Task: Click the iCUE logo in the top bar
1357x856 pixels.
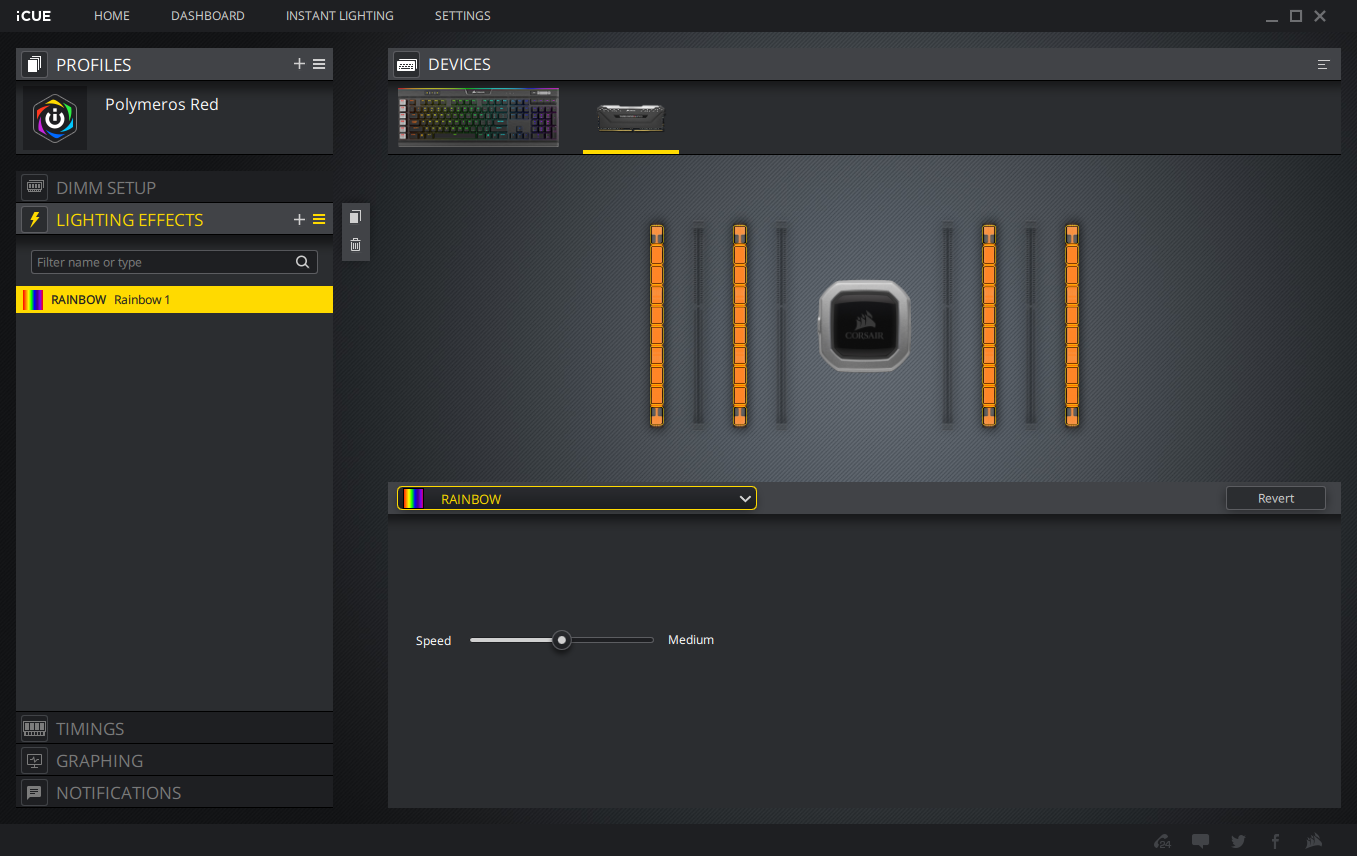Action: pos(34,16)
